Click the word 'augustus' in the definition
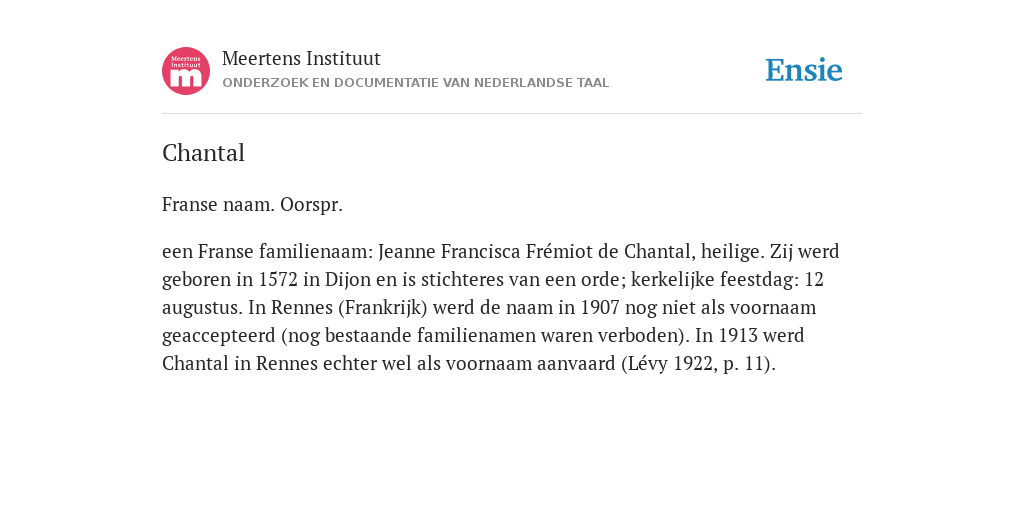The height and width of the screenshot is (512, 1024). (x=202, y=308)
